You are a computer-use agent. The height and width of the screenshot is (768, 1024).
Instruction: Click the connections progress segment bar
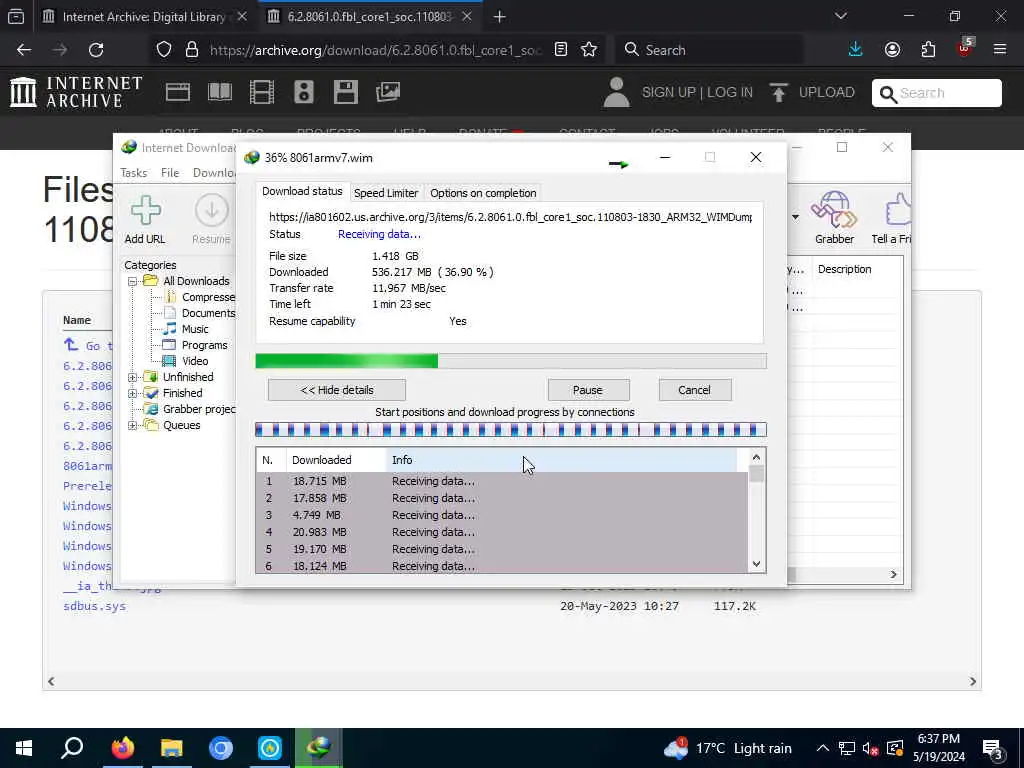pyautogui.click(x=511, y=430)
